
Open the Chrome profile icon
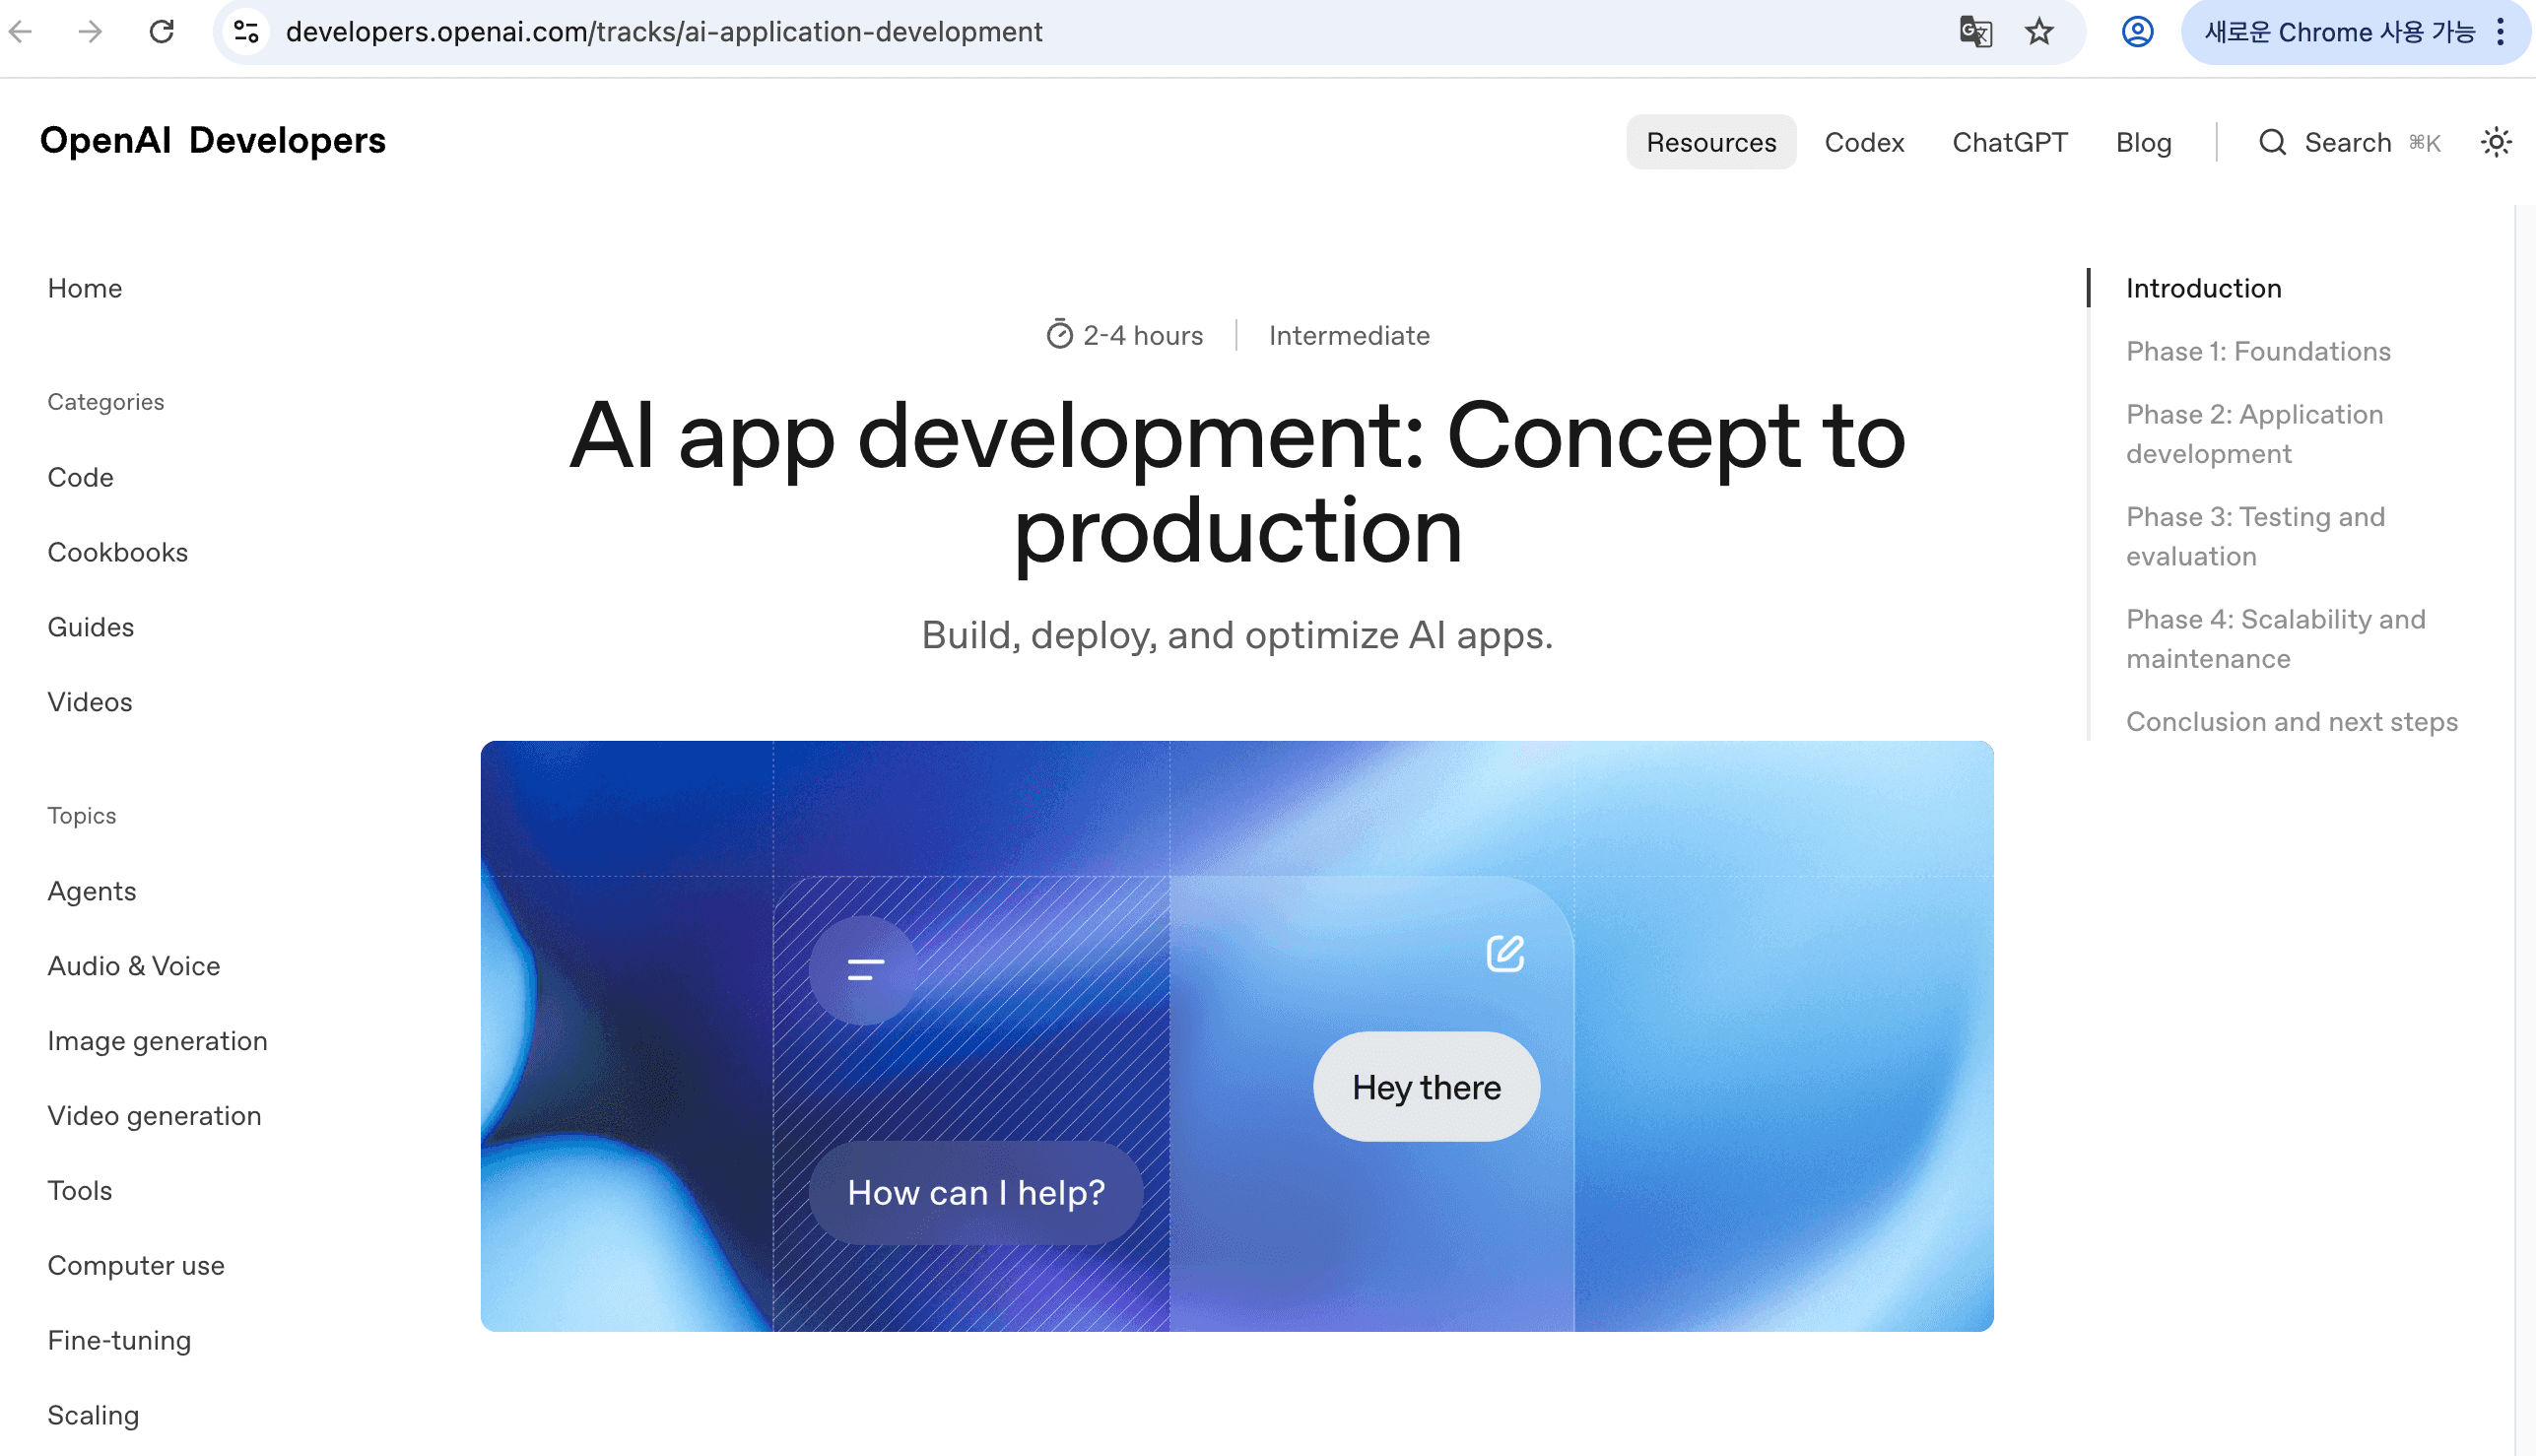click(x=2137, y=32)
